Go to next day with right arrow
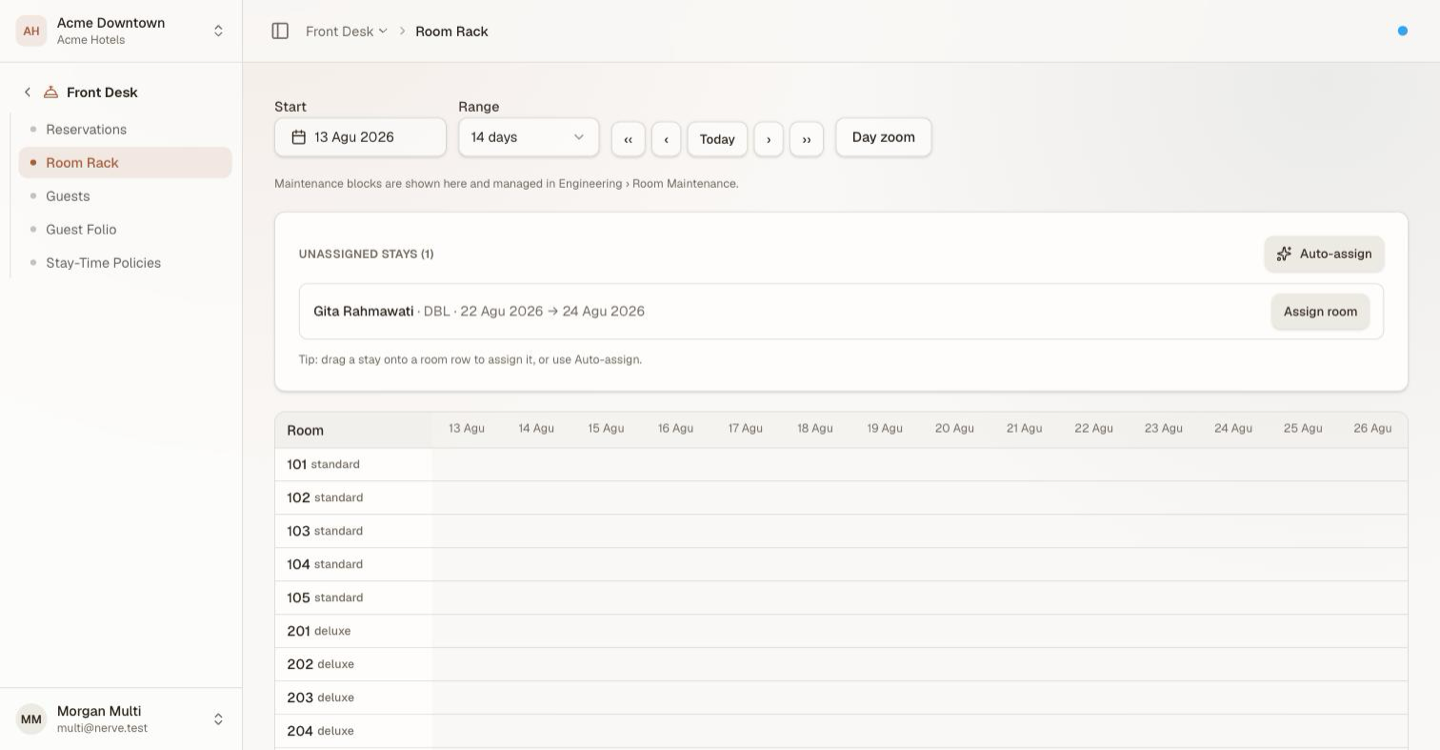The width and height of the screenshot is (1440, 750). pyautogui.click(x=768, y=139)
